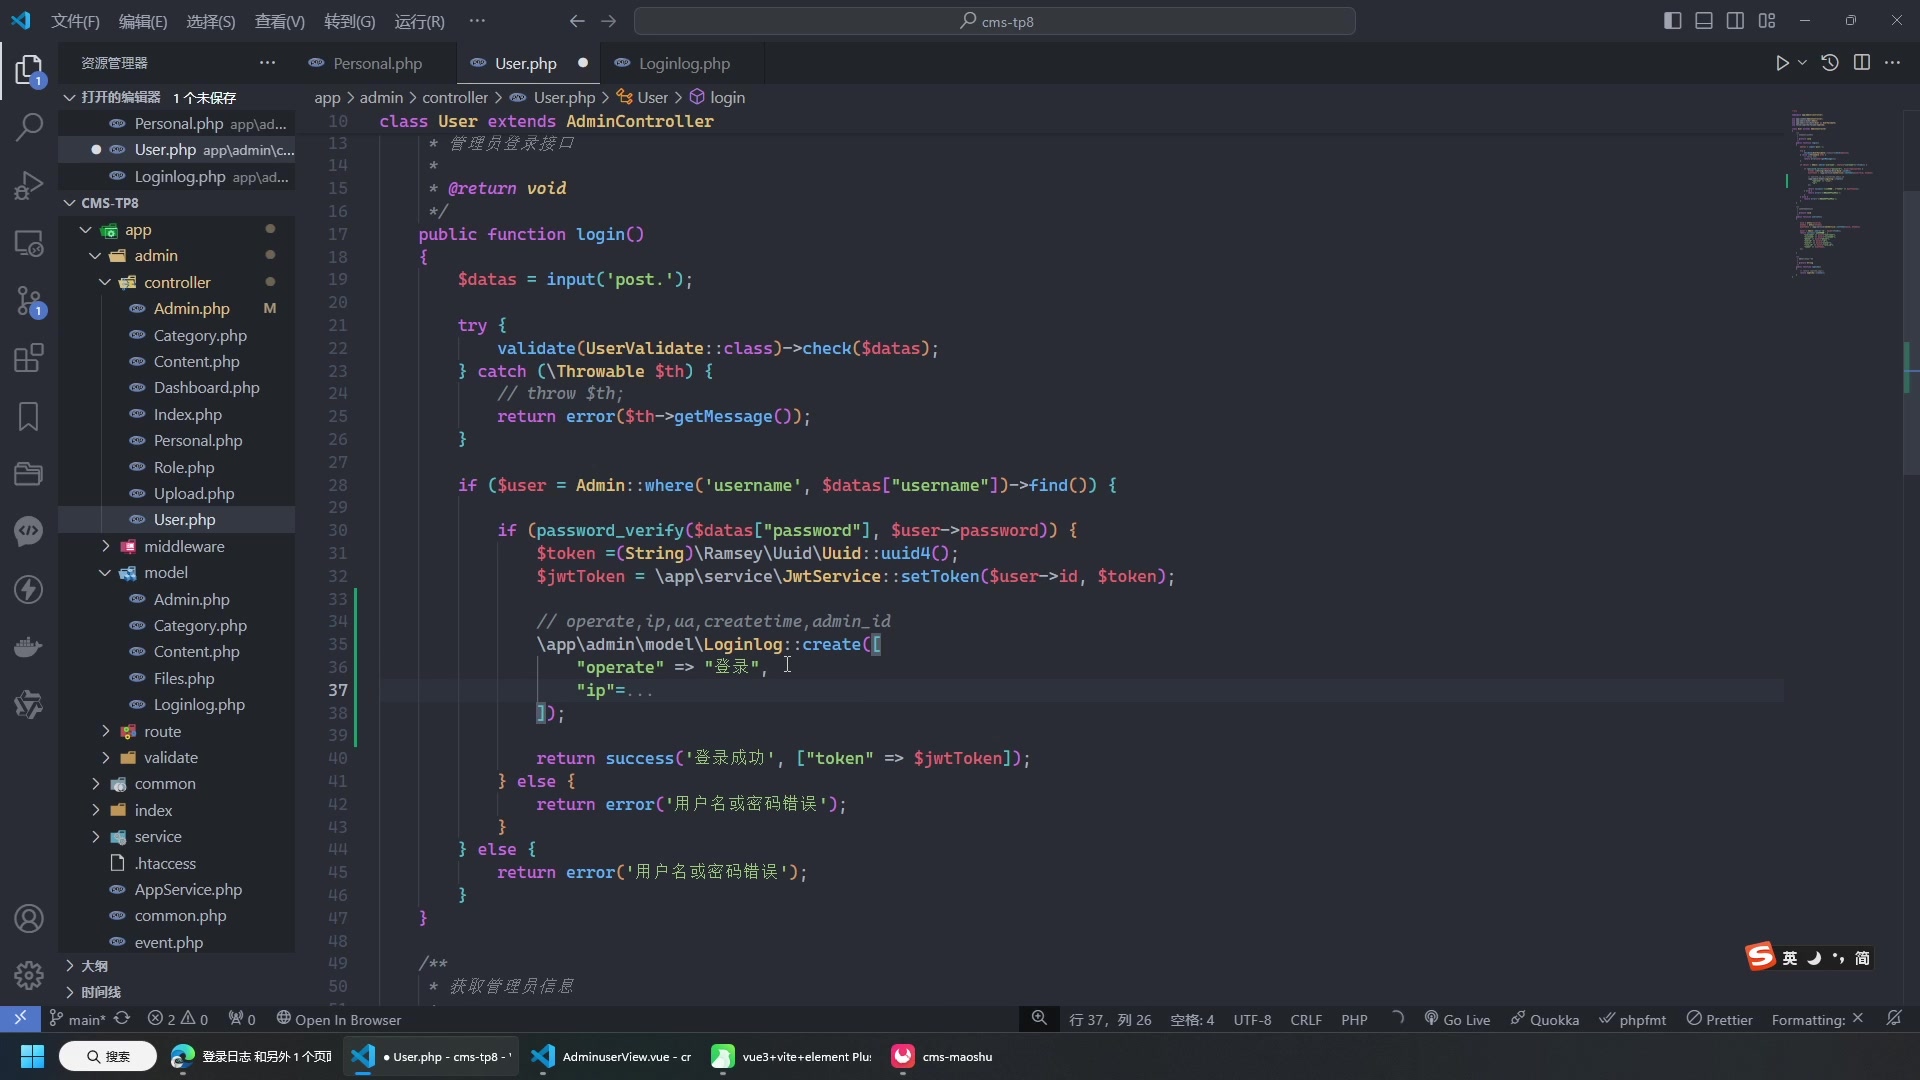Dismiss Formatting status with its close x
The height and width of the screenshot is (1080, 1920).
coord(1860,1019)
